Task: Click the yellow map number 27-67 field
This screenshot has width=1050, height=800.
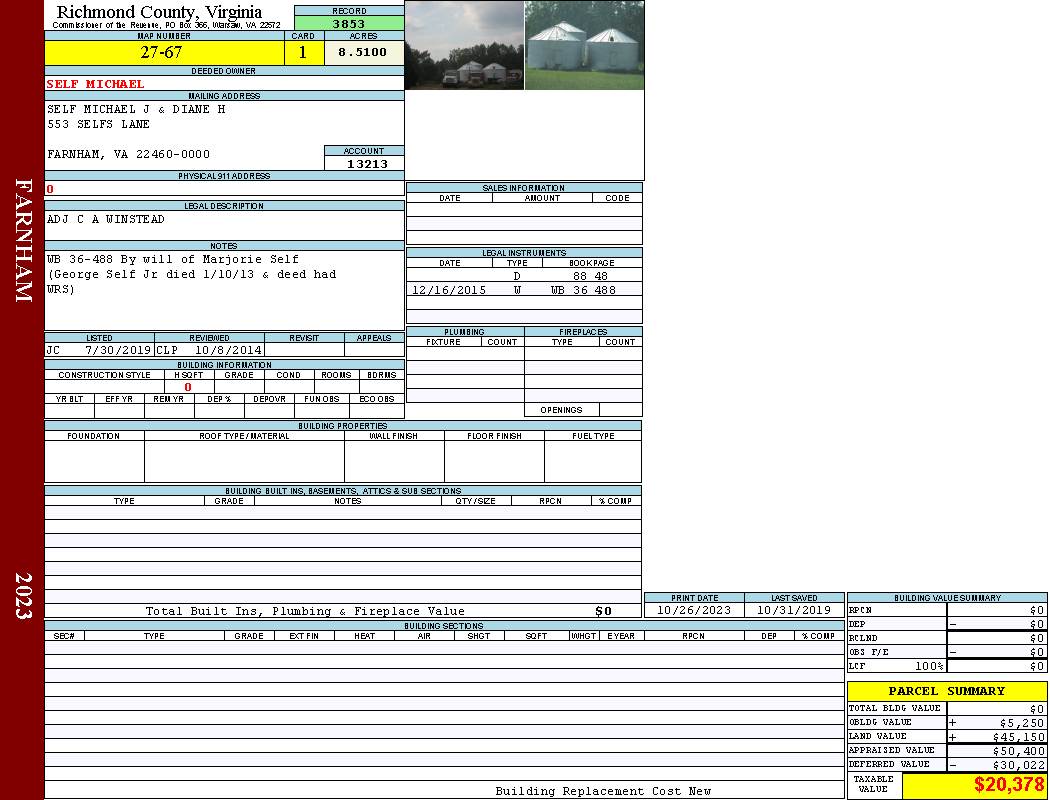Action: 161,52
